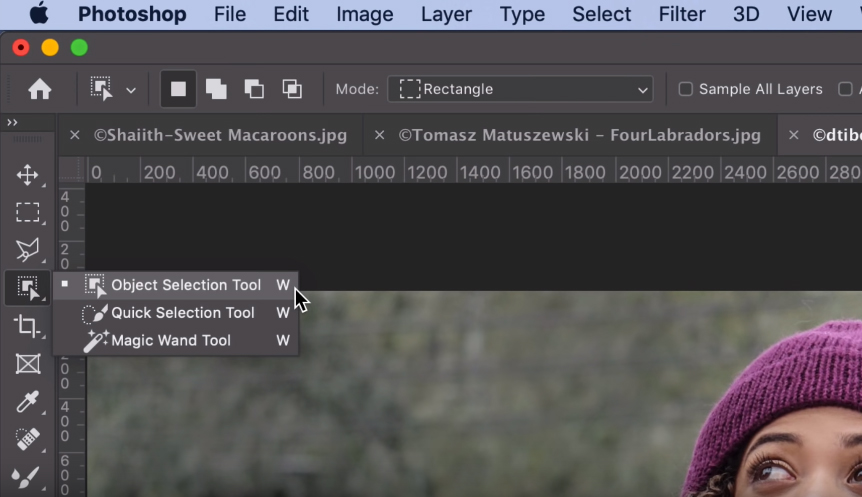Select the Subtract from Selection icon
Screen dimensions: 862x497
tap(254, 89)
